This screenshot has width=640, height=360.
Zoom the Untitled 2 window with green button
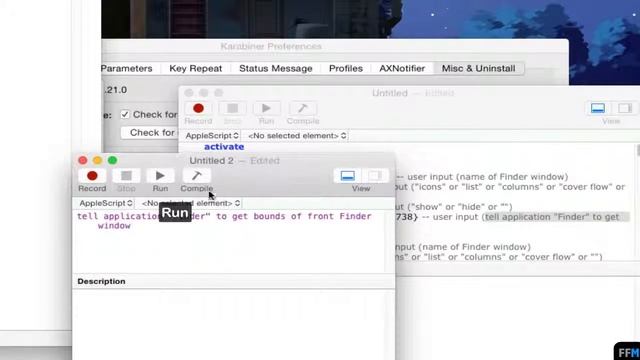pos(112,160)
